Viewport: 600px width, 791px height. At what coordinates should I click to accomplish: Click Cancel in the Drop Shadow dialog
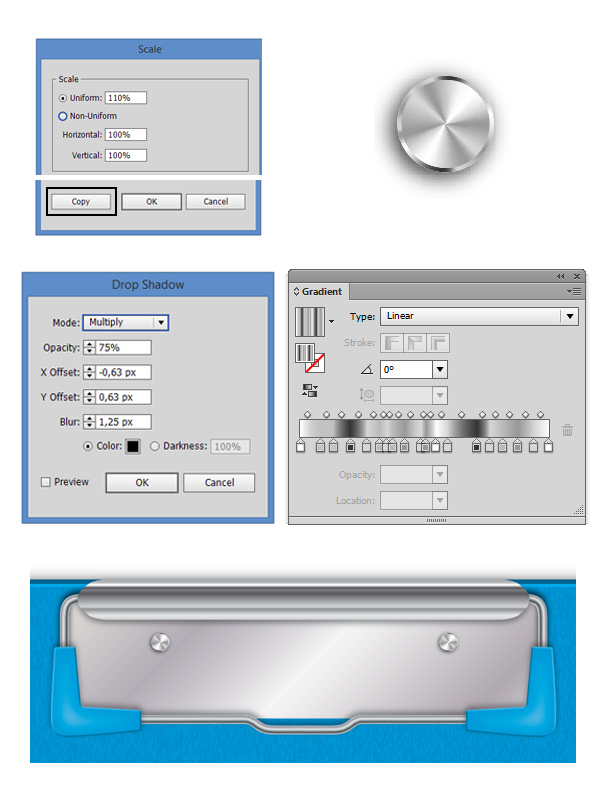(x=219, y=482)
